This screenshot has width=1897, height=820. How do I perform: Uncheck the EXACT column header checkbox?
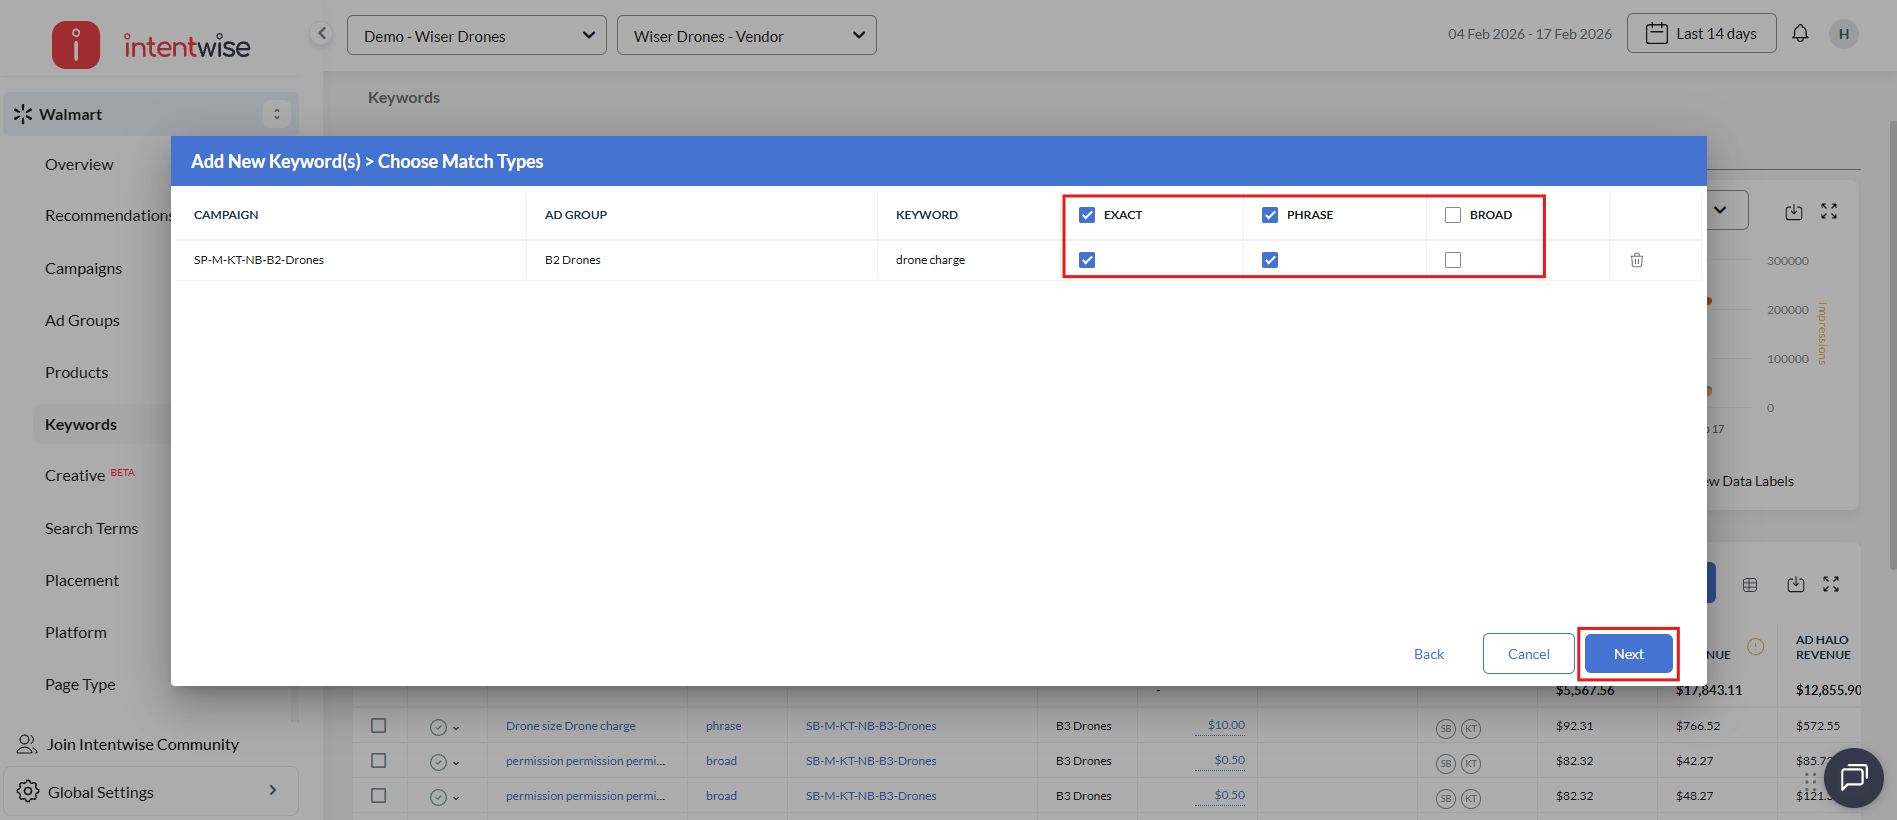pyautogui.click(x=1087, y=215)
